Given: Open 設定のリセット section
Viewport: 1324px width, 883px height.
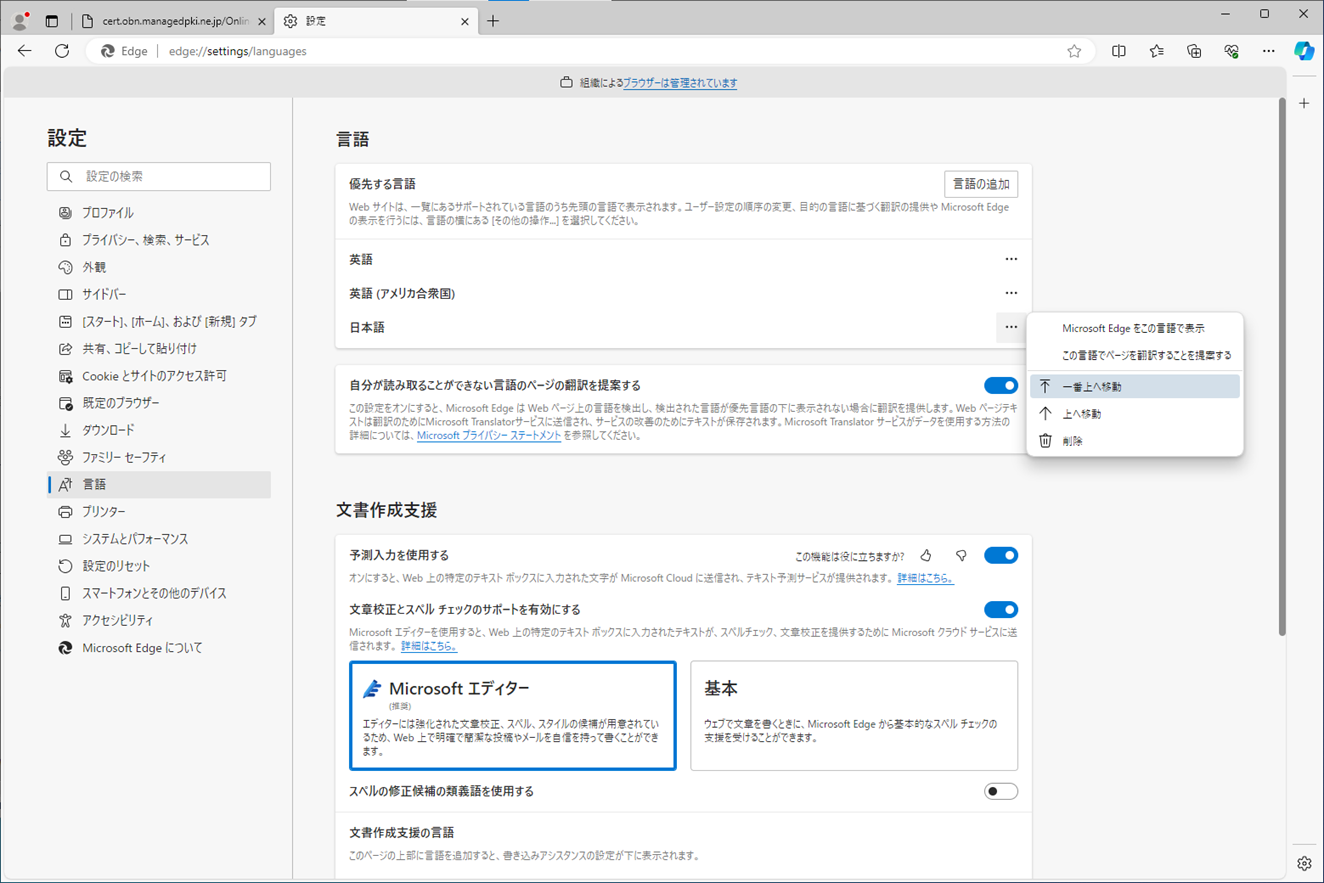Looking at the screenshot, I should pyautogui.click(x=159, y=566).
